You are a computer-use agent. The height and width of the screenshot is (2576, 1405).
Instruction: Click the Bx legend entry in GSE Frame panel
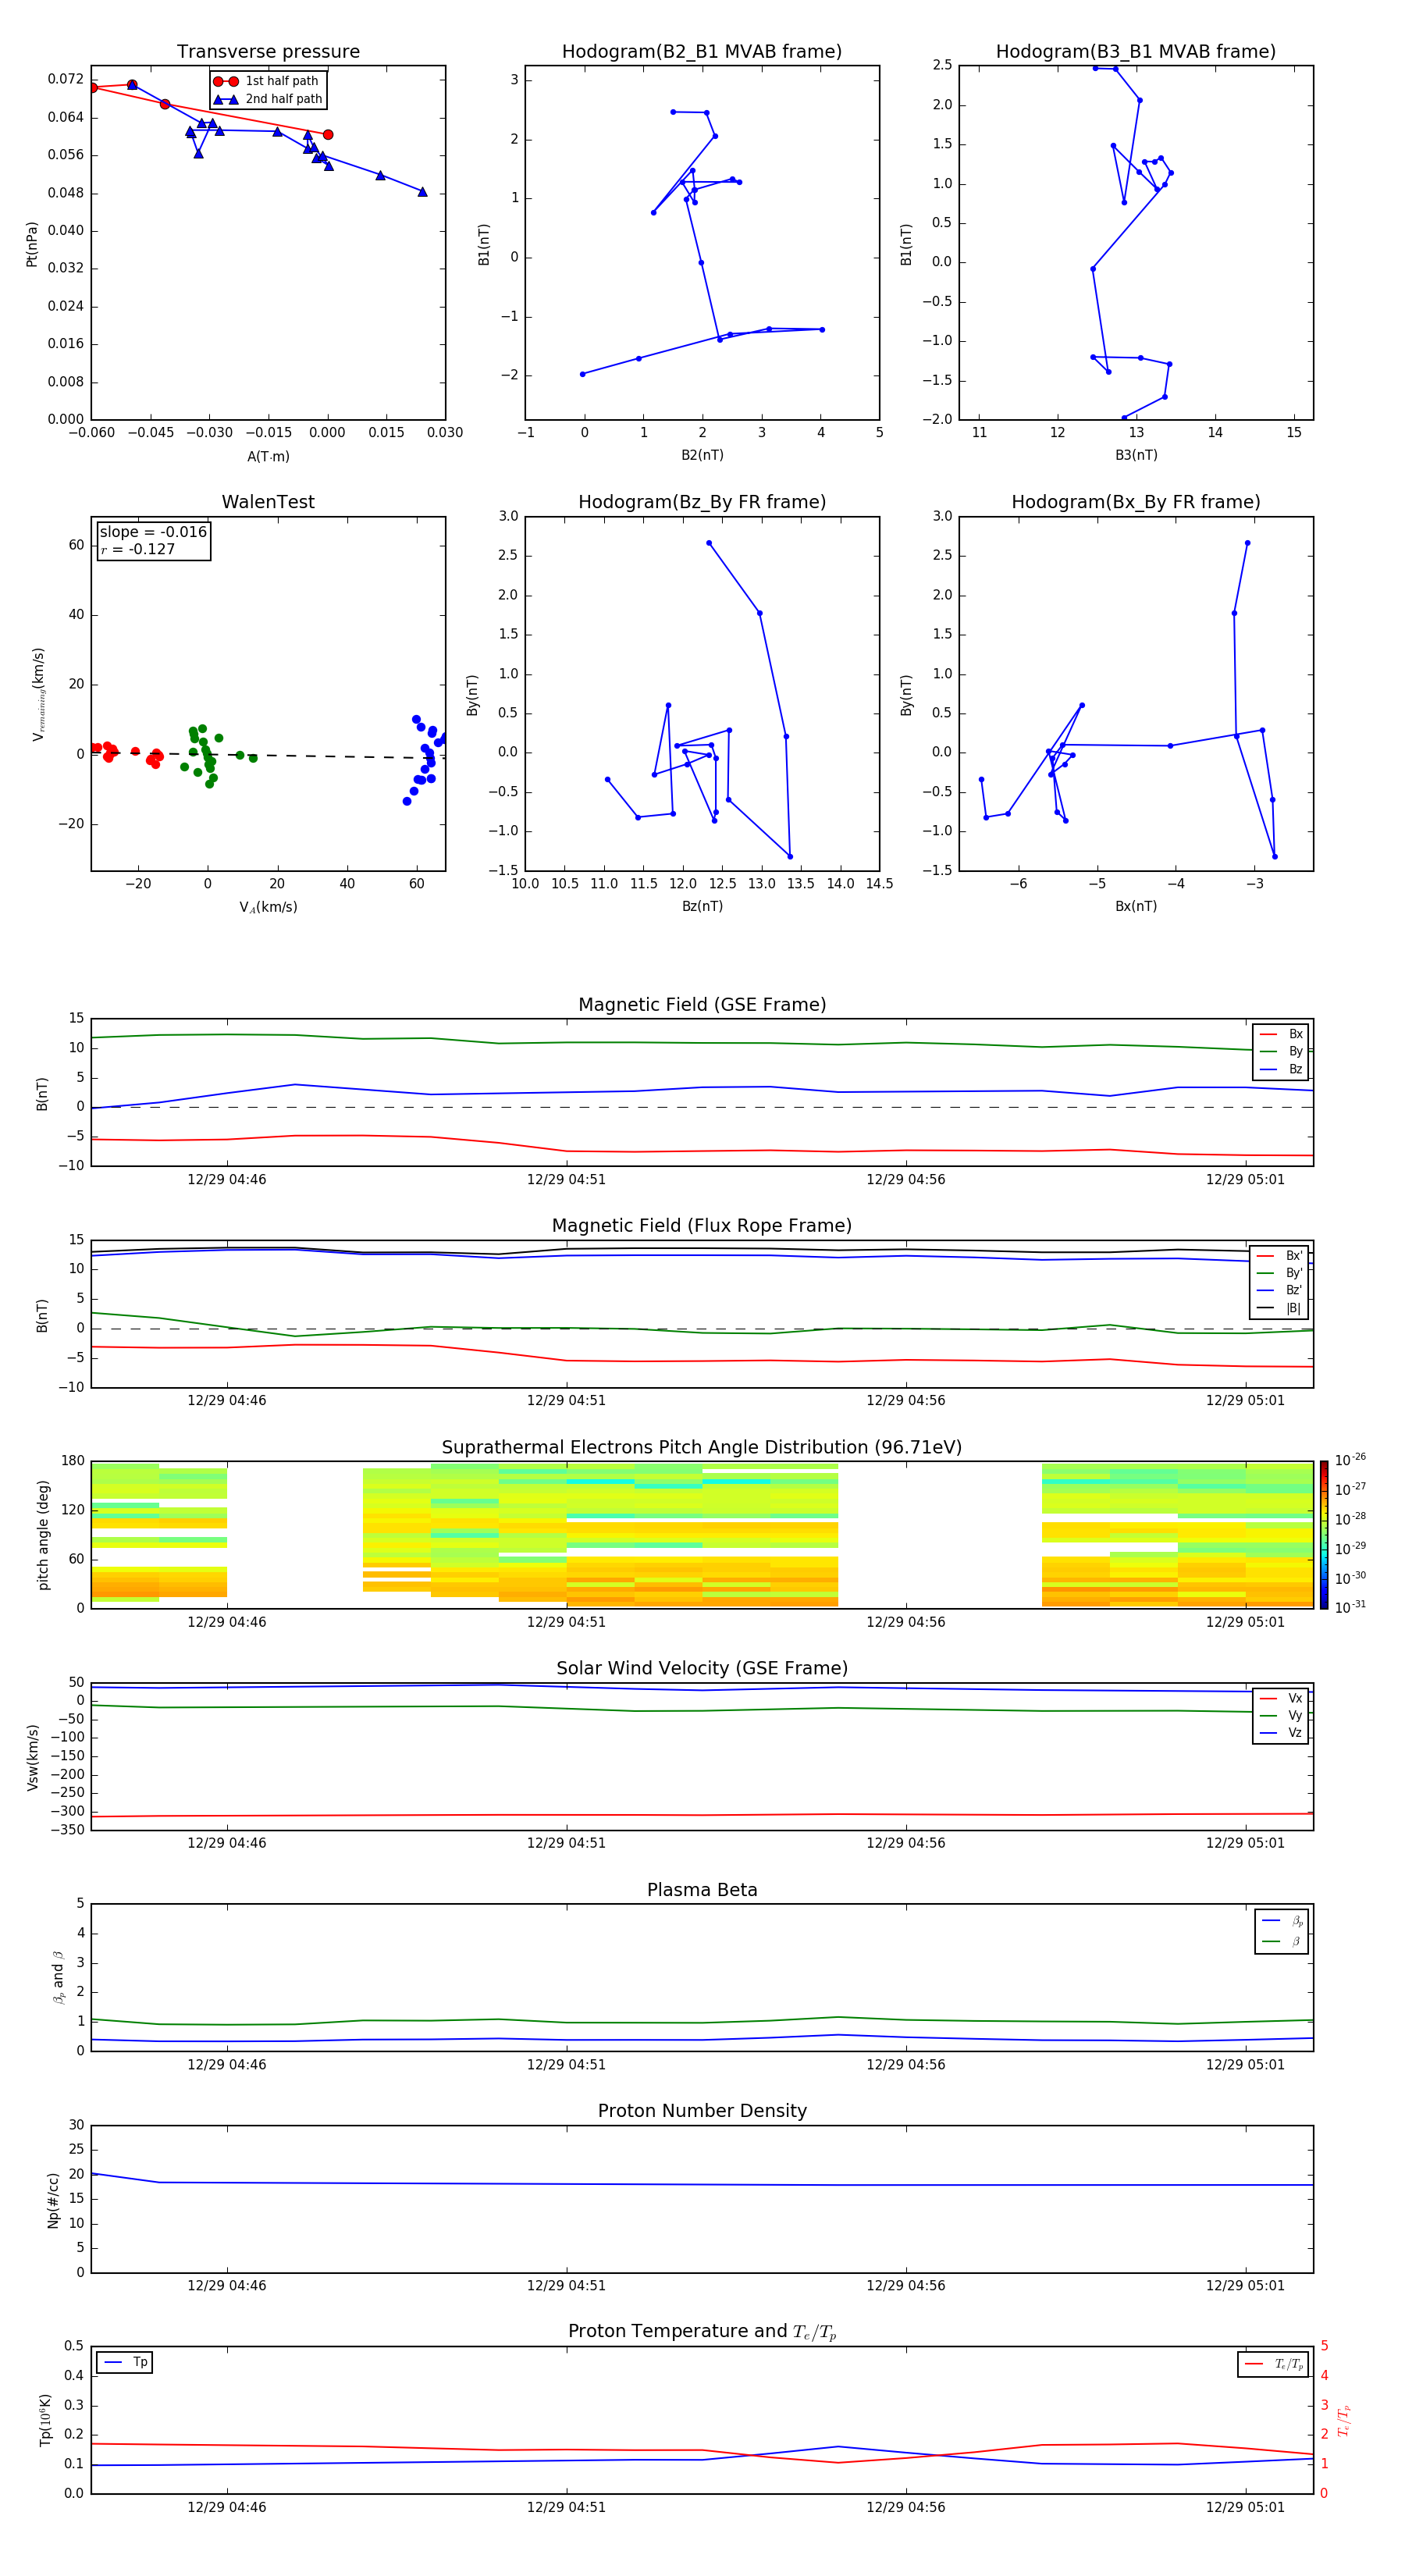coord(1281,1034)
